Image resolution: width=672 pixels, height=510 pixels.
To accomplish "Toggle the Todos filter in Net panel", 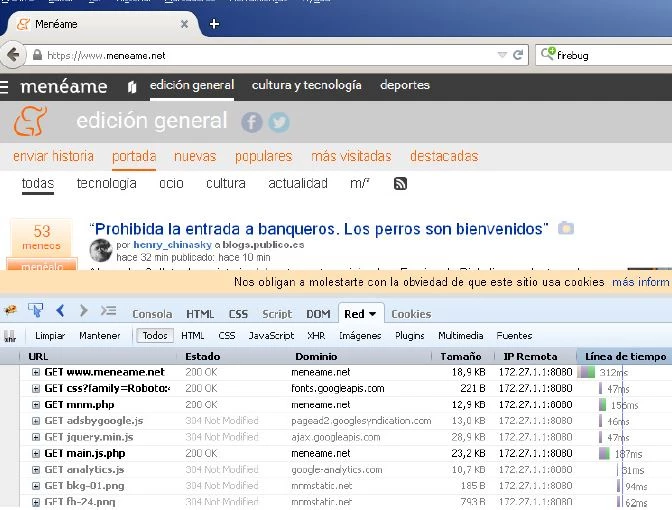I will click(x=155, y=336).
